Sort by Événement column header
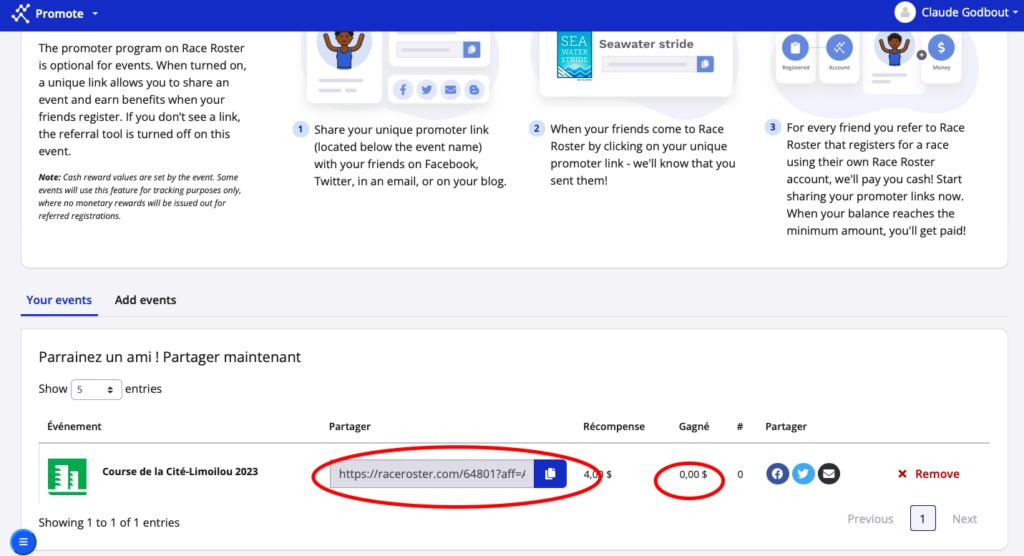Image resolution: width=1024 pixels, height=556 pixels. 74,427
